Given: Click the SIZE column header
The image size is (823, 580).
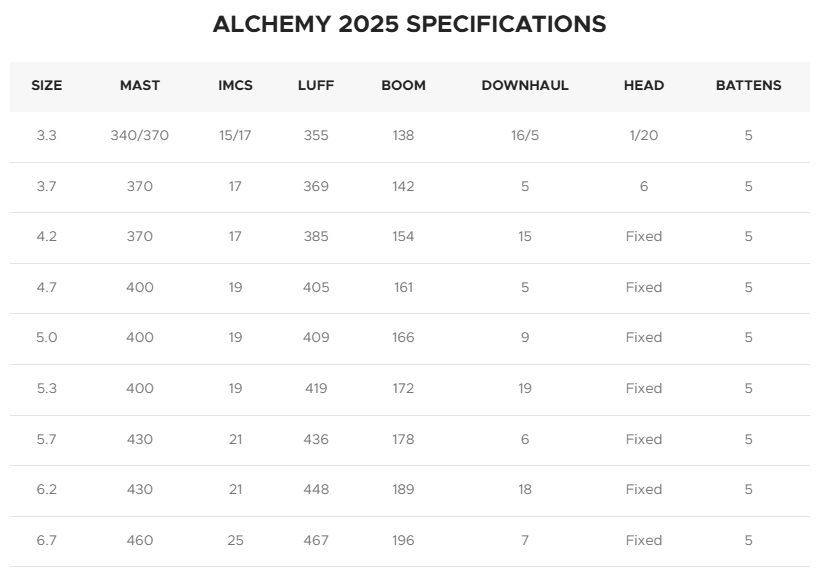Looking at the screenshot, I should (x=47, y=86).
